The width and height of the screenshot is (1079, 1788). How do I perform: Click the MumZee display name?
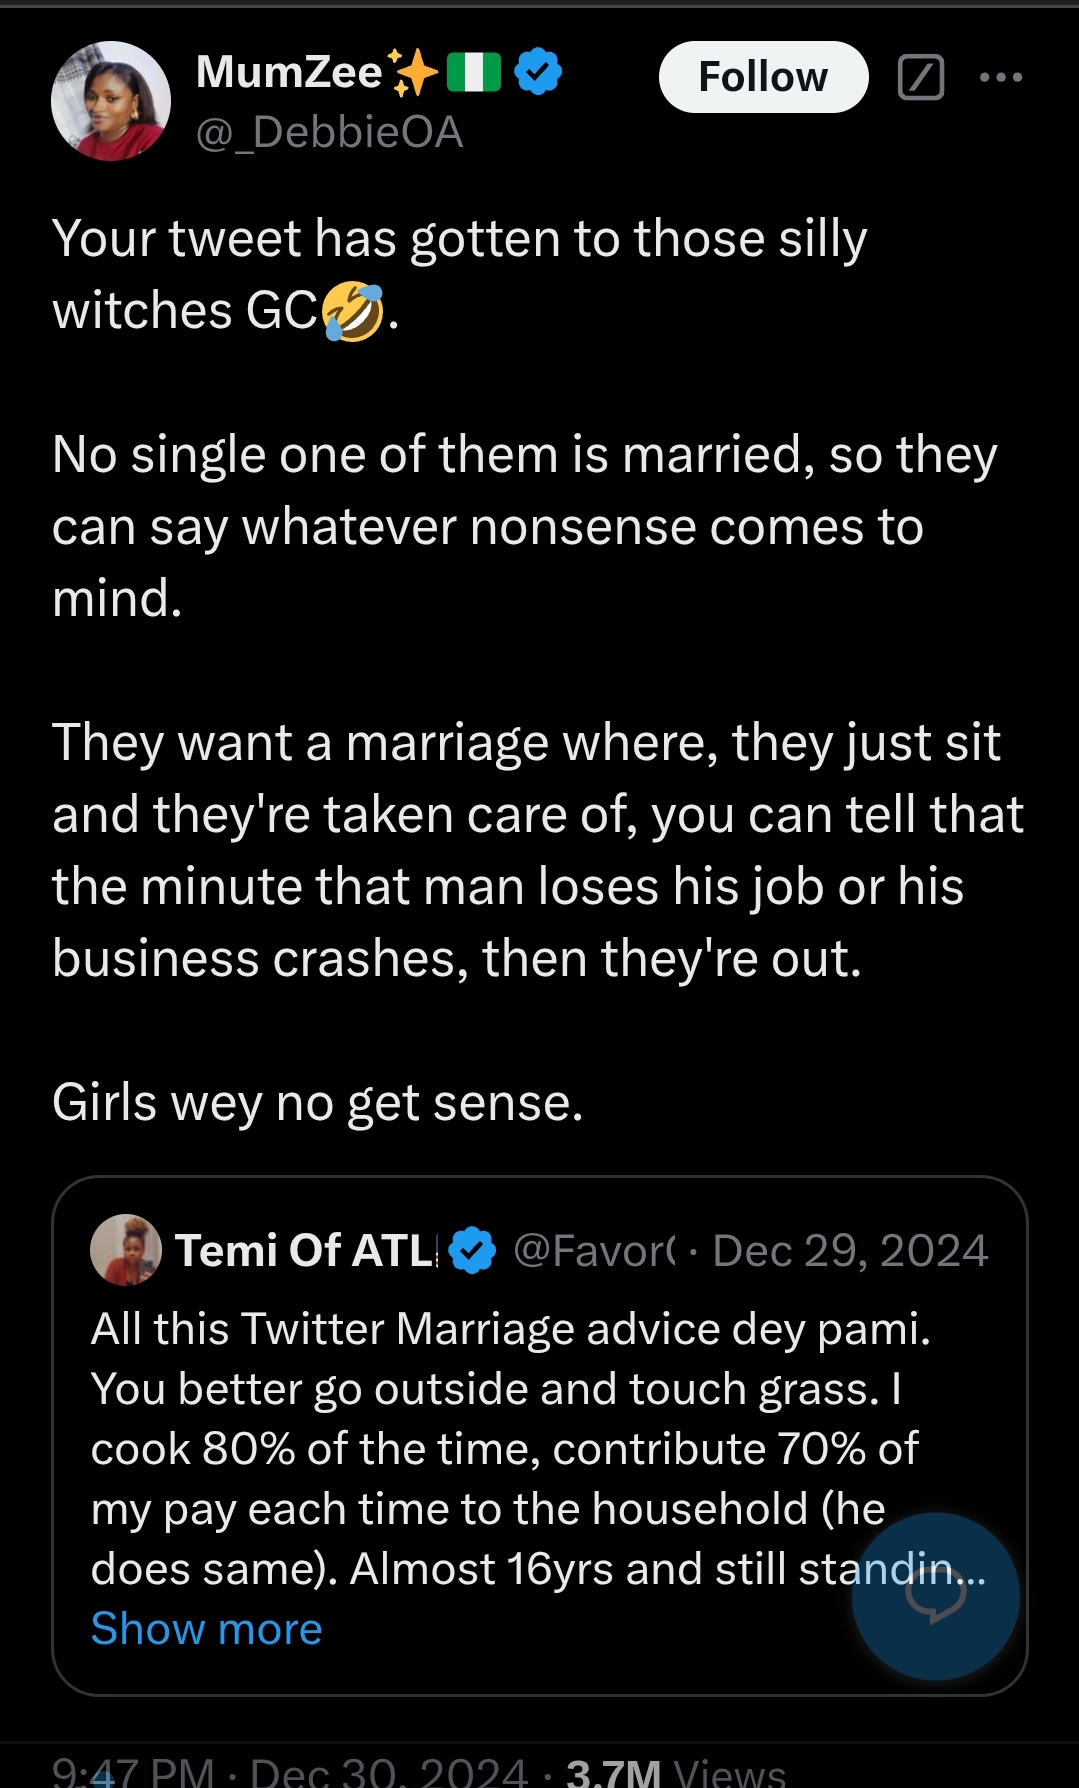(289, 72)
